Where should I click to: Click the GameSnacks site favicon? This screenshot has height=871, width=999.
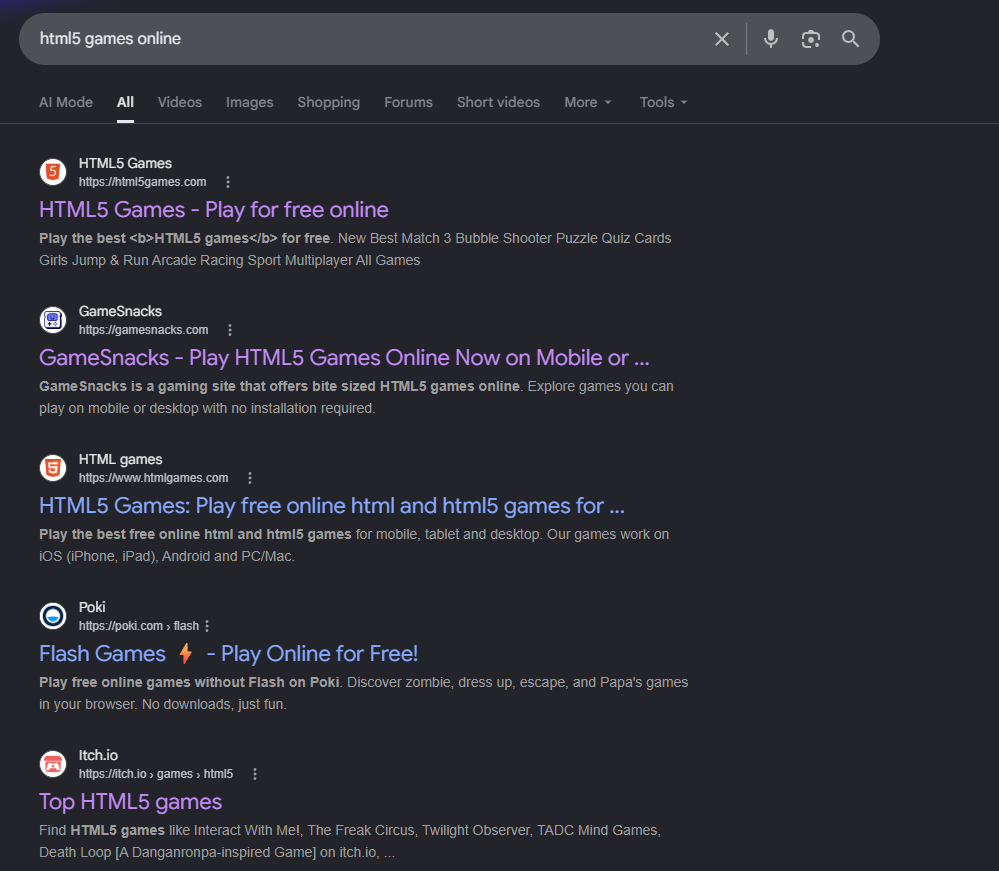point(53,320)
